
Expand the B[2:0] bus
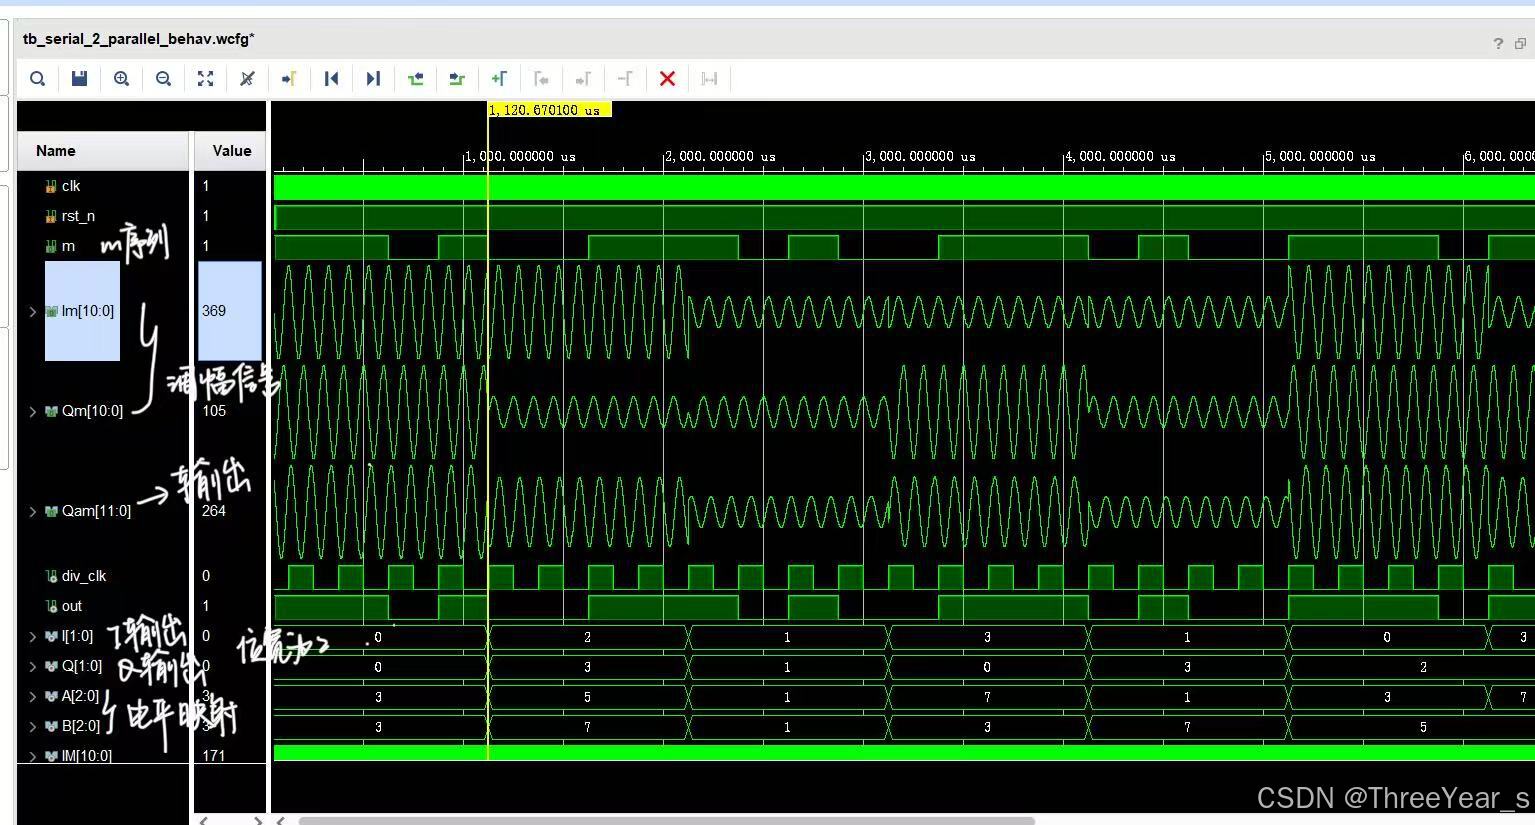[x=32, y=726]
